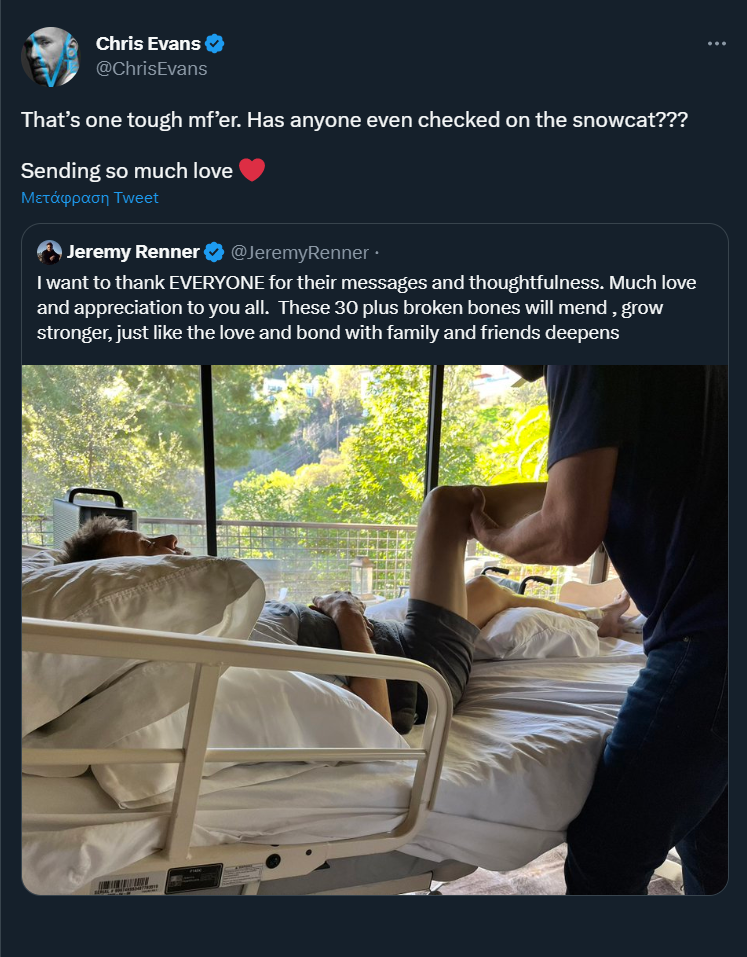Click Jeremy Renner's small profile avatar
Screen dimensions: 747x957
pos(49,252)
